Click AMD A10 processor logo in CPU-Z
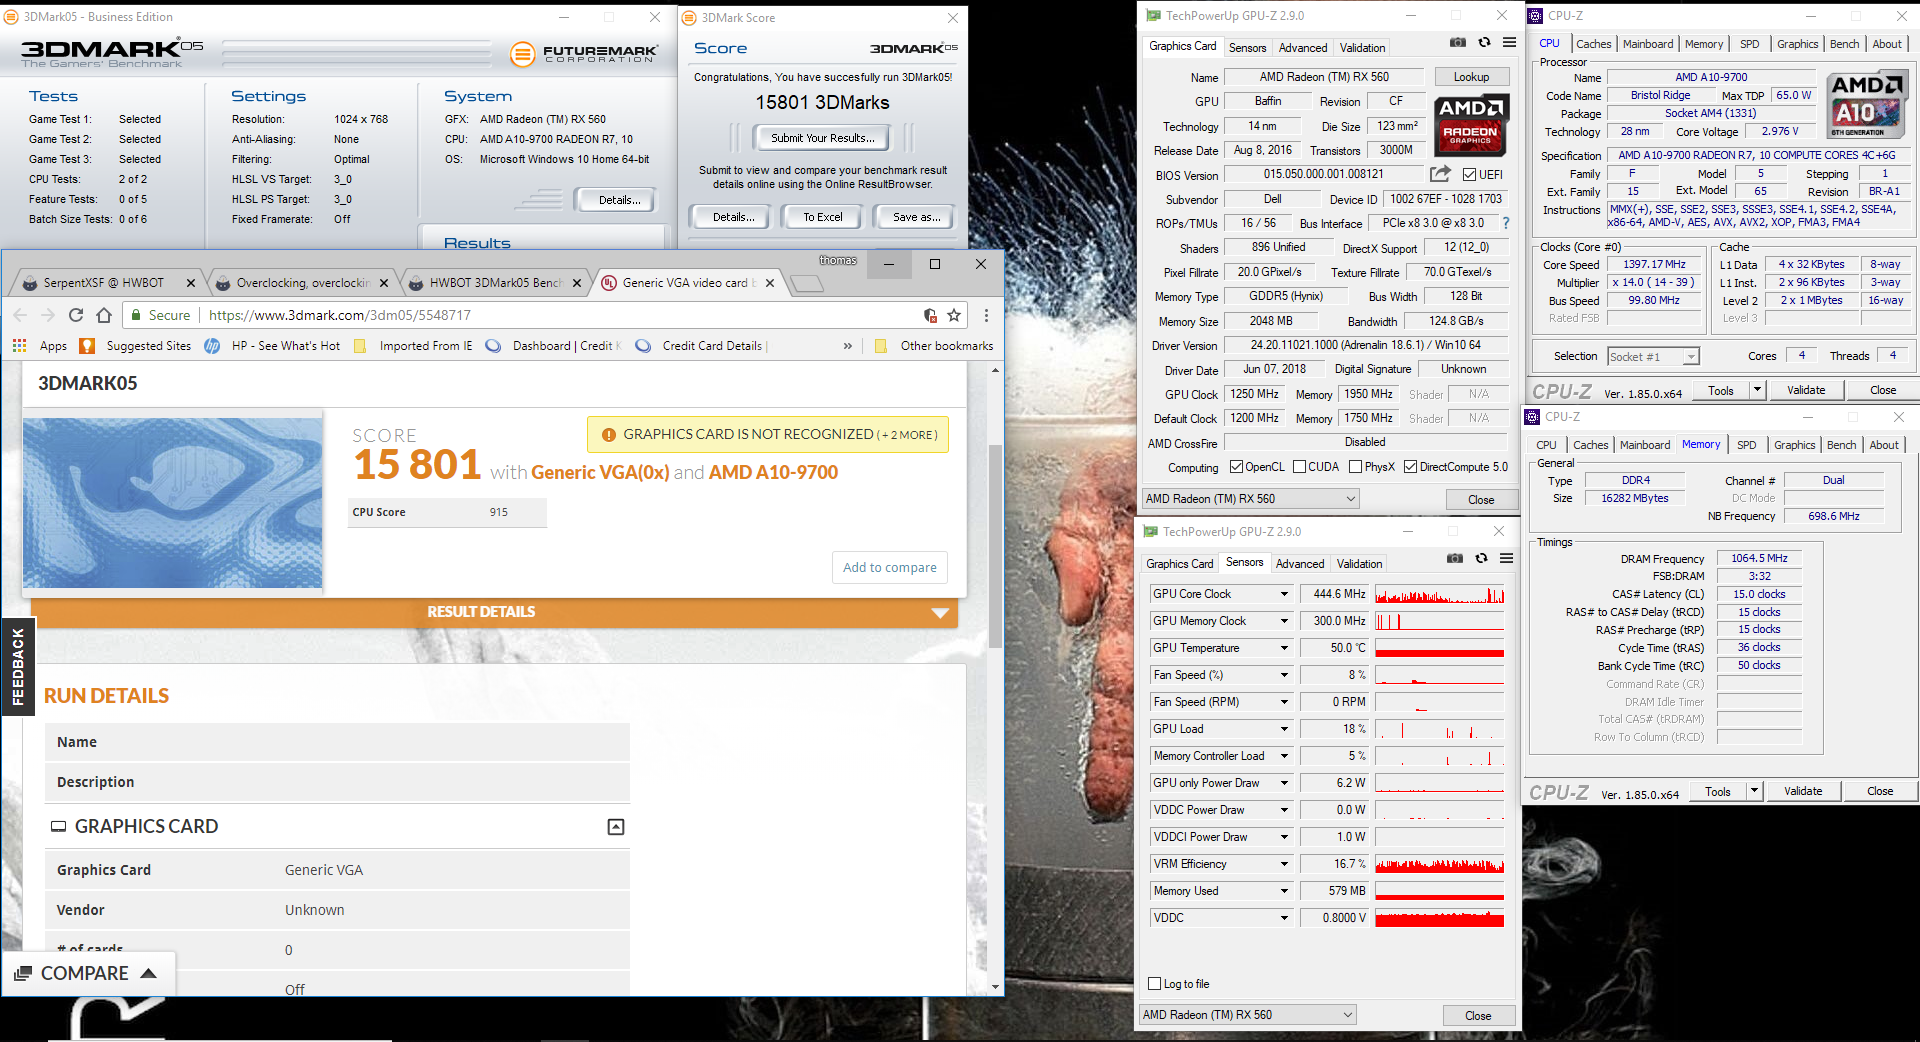Viewport: 1920px width, 1042px height. tap(1867, 105)
